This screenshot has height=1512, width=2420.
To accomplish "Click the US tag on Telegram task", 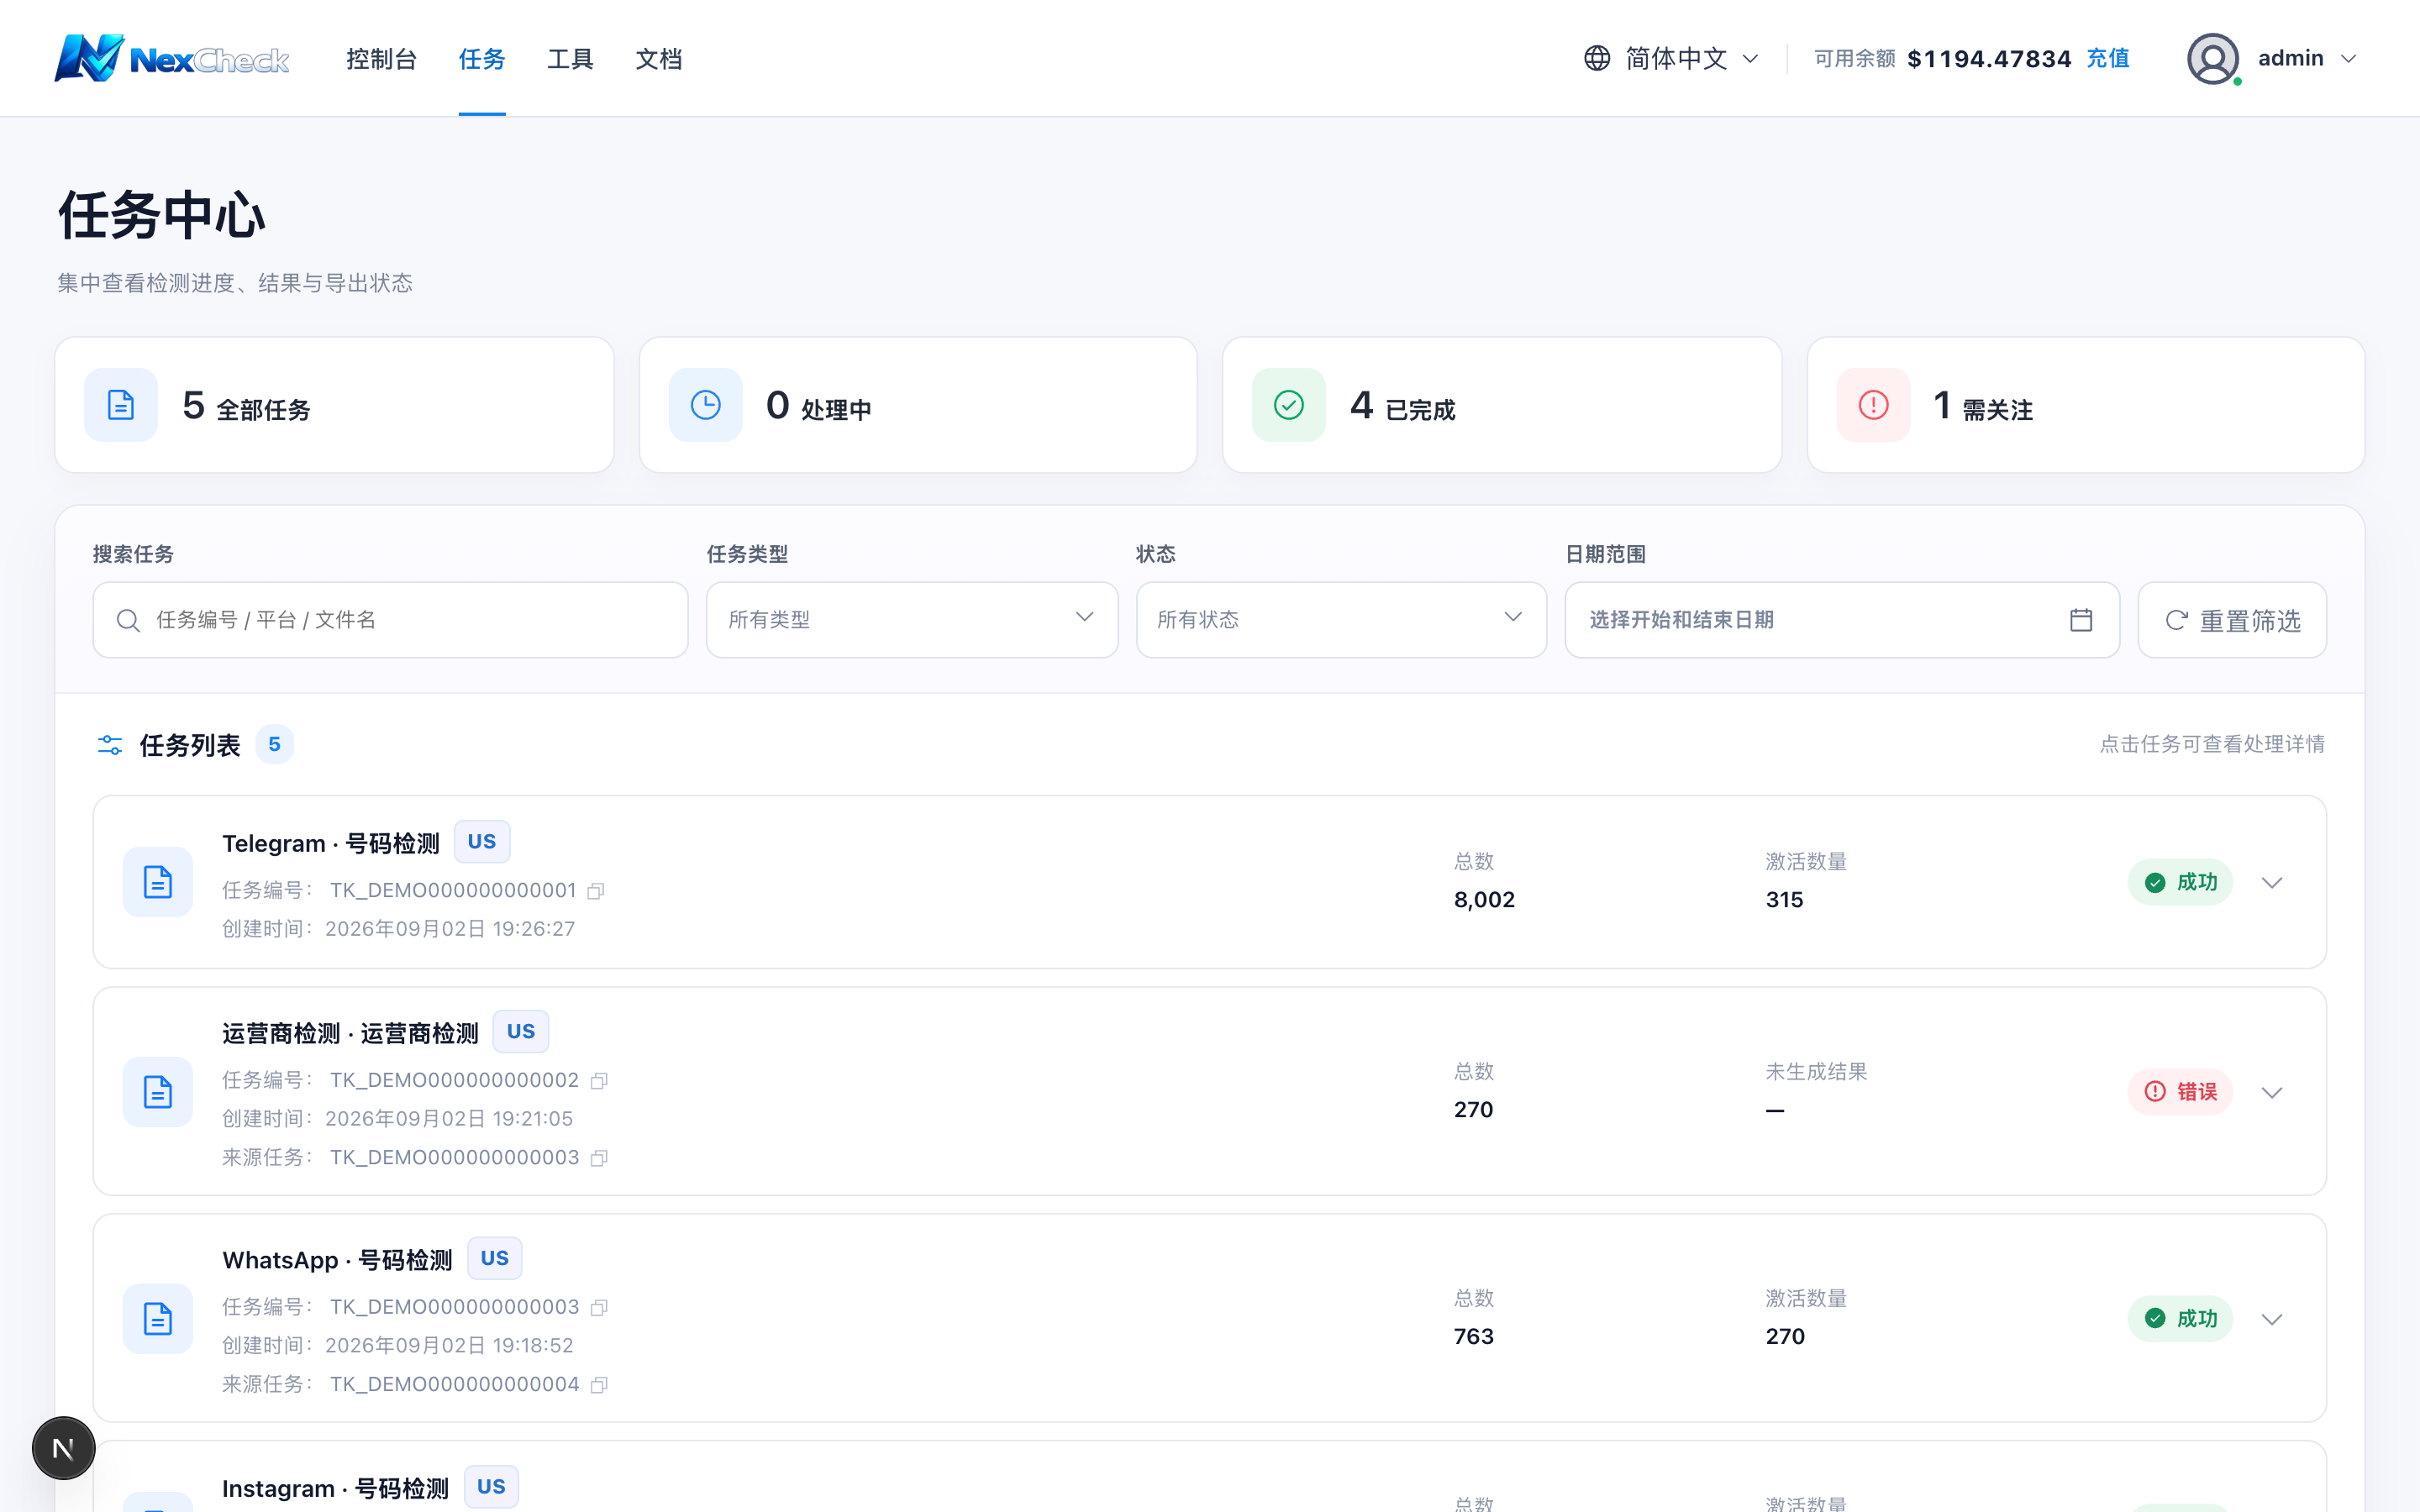I will pos(482,842).
